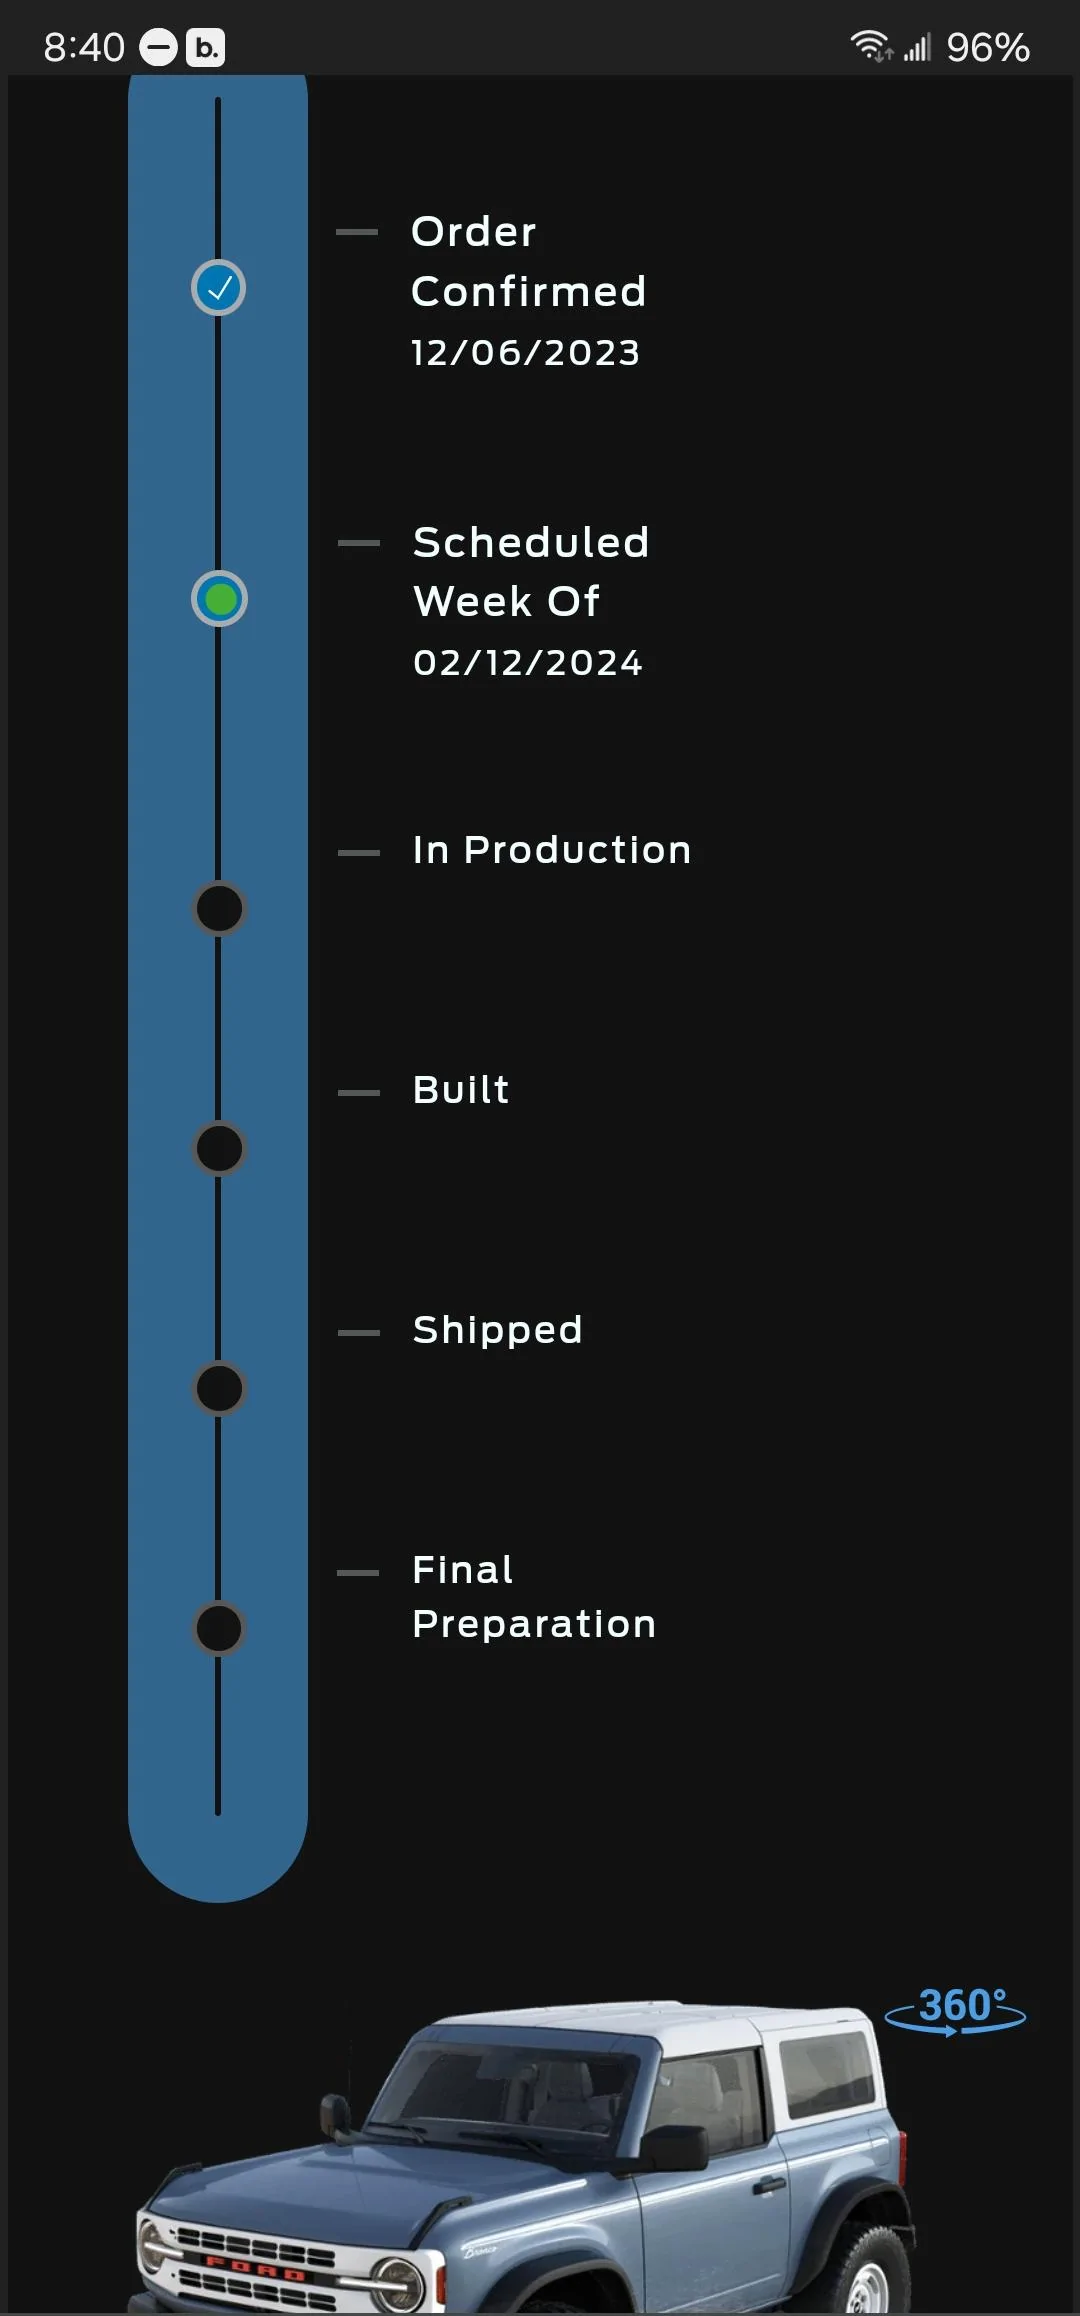
Task: Tap the Order Confirmed label
Action: (x=529, y=262)
